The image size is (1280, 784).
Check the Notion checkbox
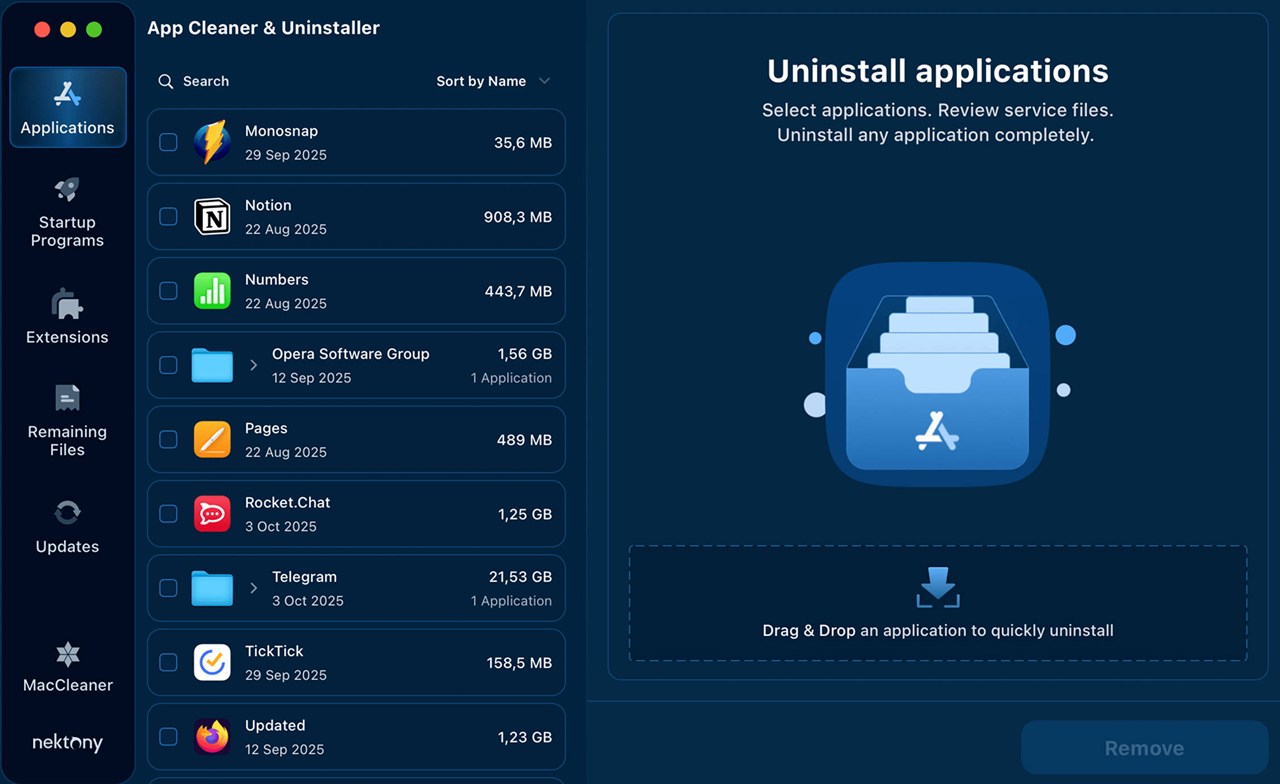[x=169, y=217]
